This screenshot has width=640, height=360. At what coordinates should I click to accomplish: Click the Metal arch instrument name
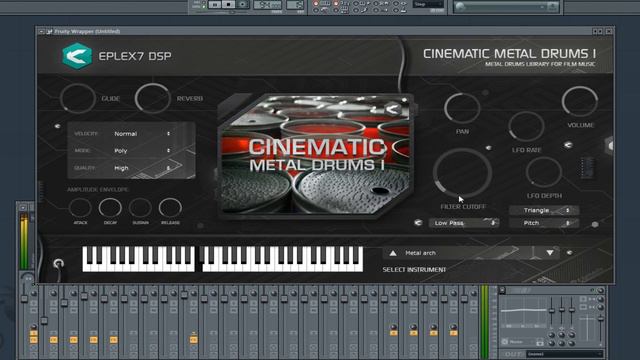[x=420, y=253]
